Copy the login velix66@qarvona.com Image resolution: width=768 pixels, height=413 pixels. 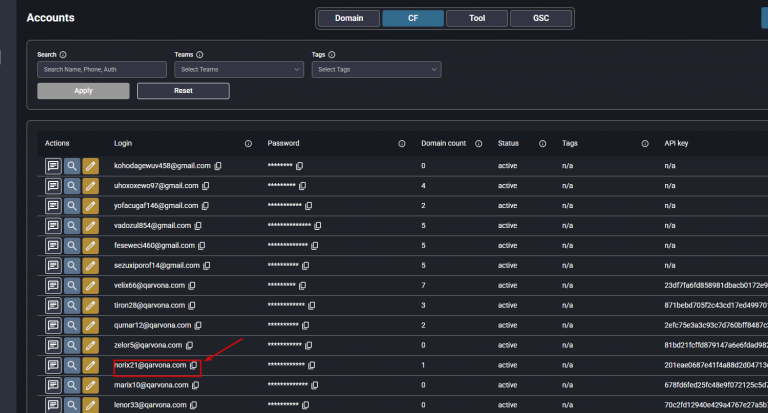[x=192, y=286]
